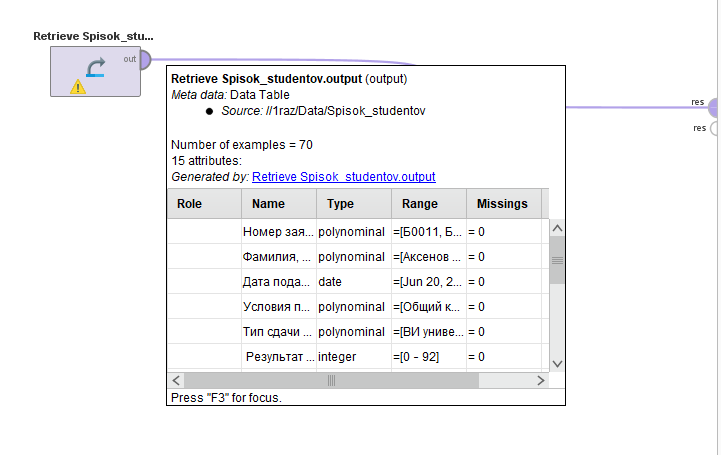
Task: Click the horizontal scrollbar left arrow
Action: (176, 381)
